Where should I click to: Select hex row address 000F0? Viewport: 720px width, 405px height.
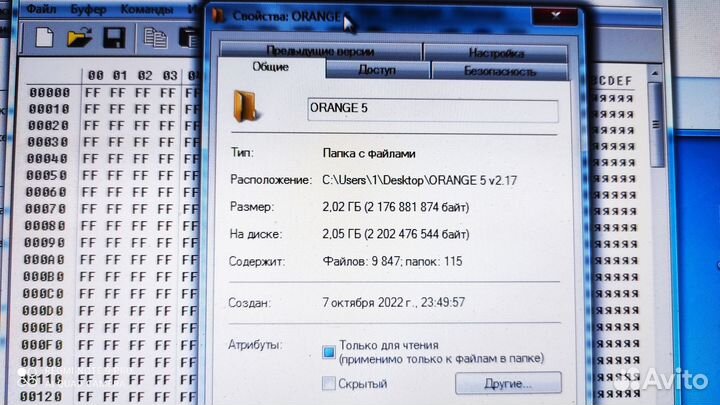coord(42,345)
